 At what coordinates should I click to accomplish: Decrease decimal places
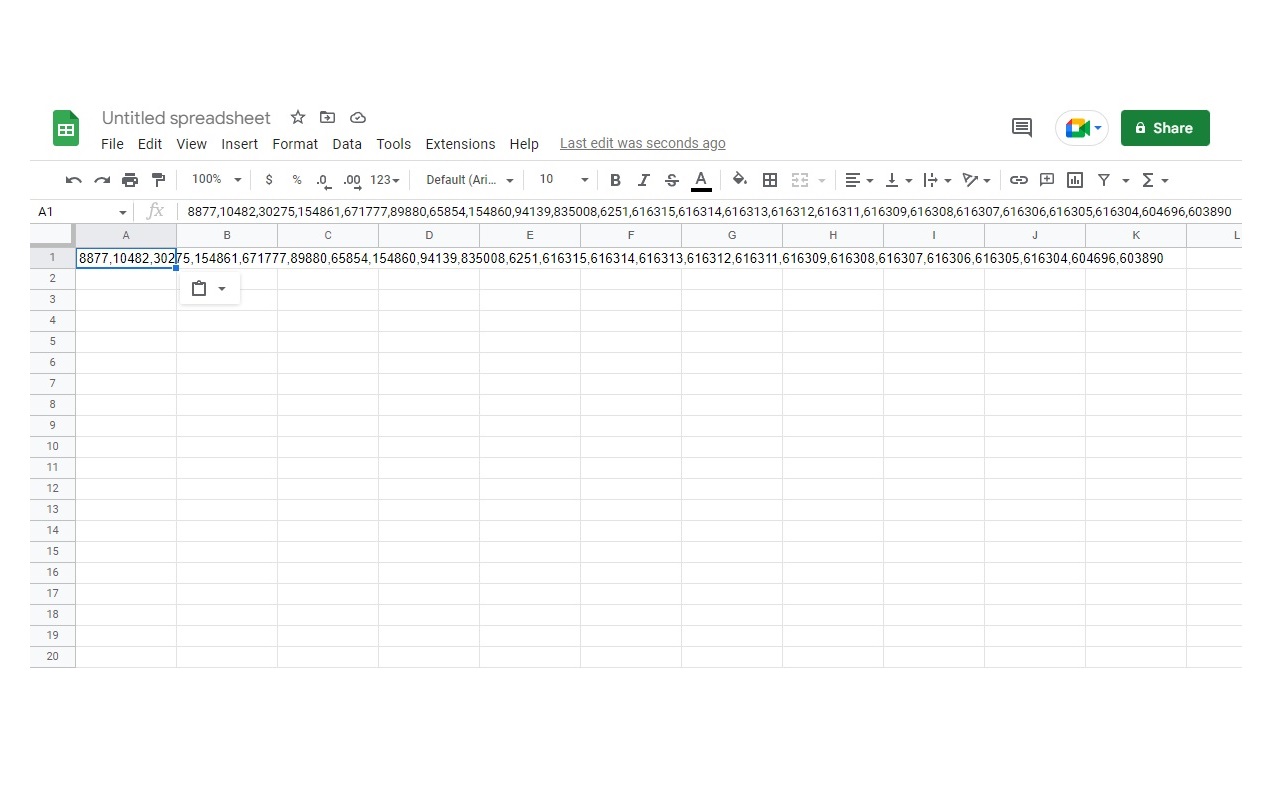tap(323, 180)
